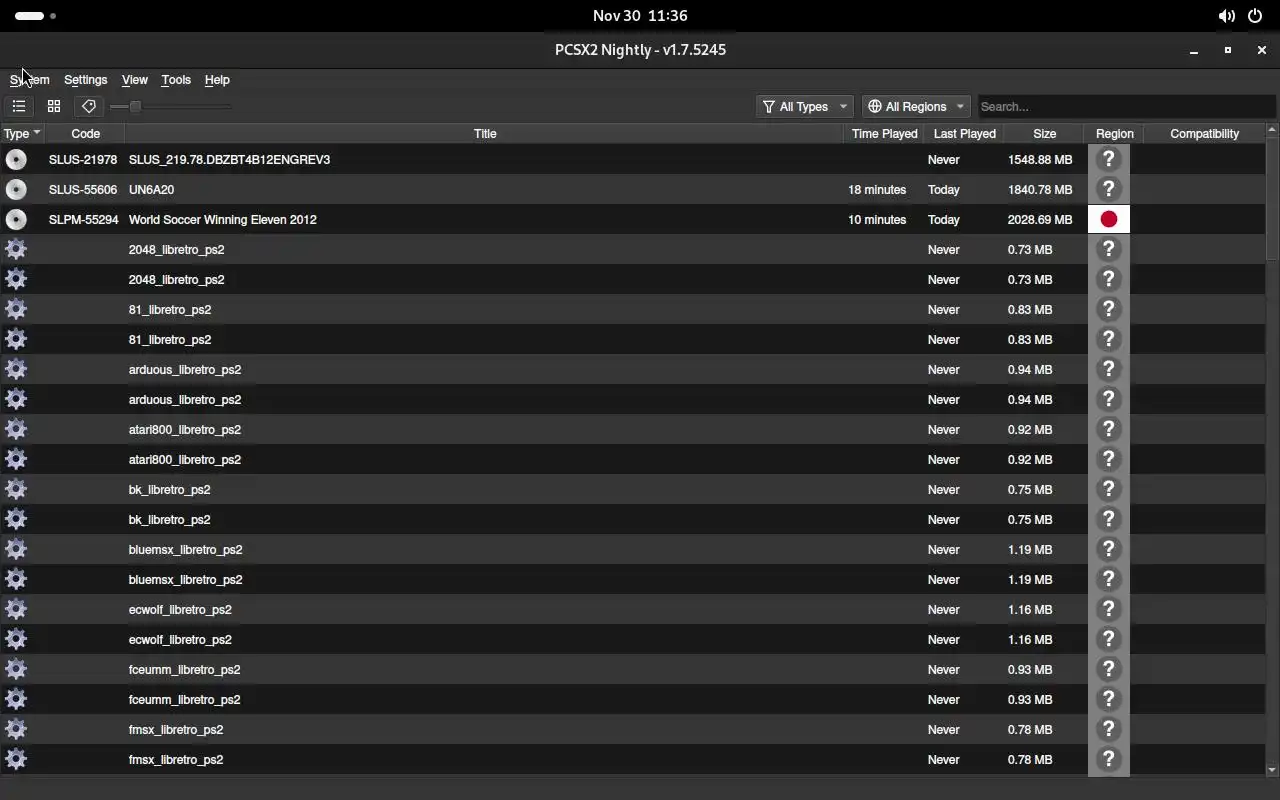Open the power system menu icon
The image size is (1280, 800).
pyautogui.click(x=1255, y=16)
